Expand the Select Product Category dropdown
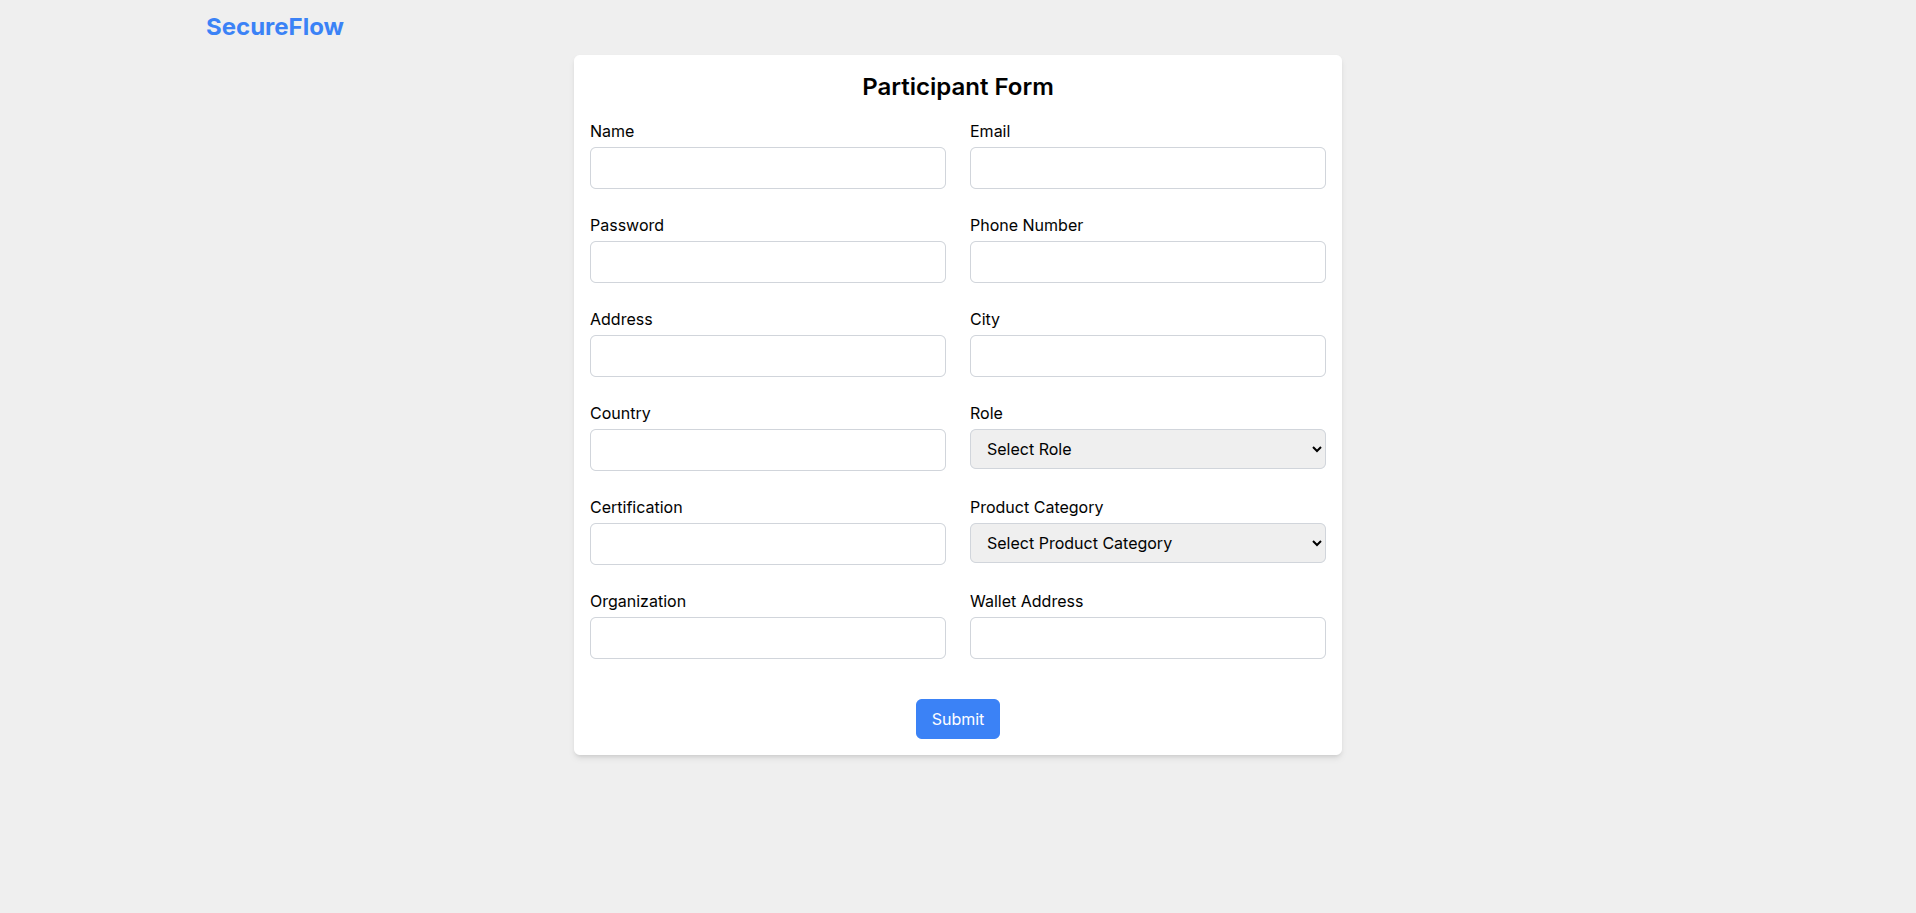 pyautogui.click(x=1147, y=544)
